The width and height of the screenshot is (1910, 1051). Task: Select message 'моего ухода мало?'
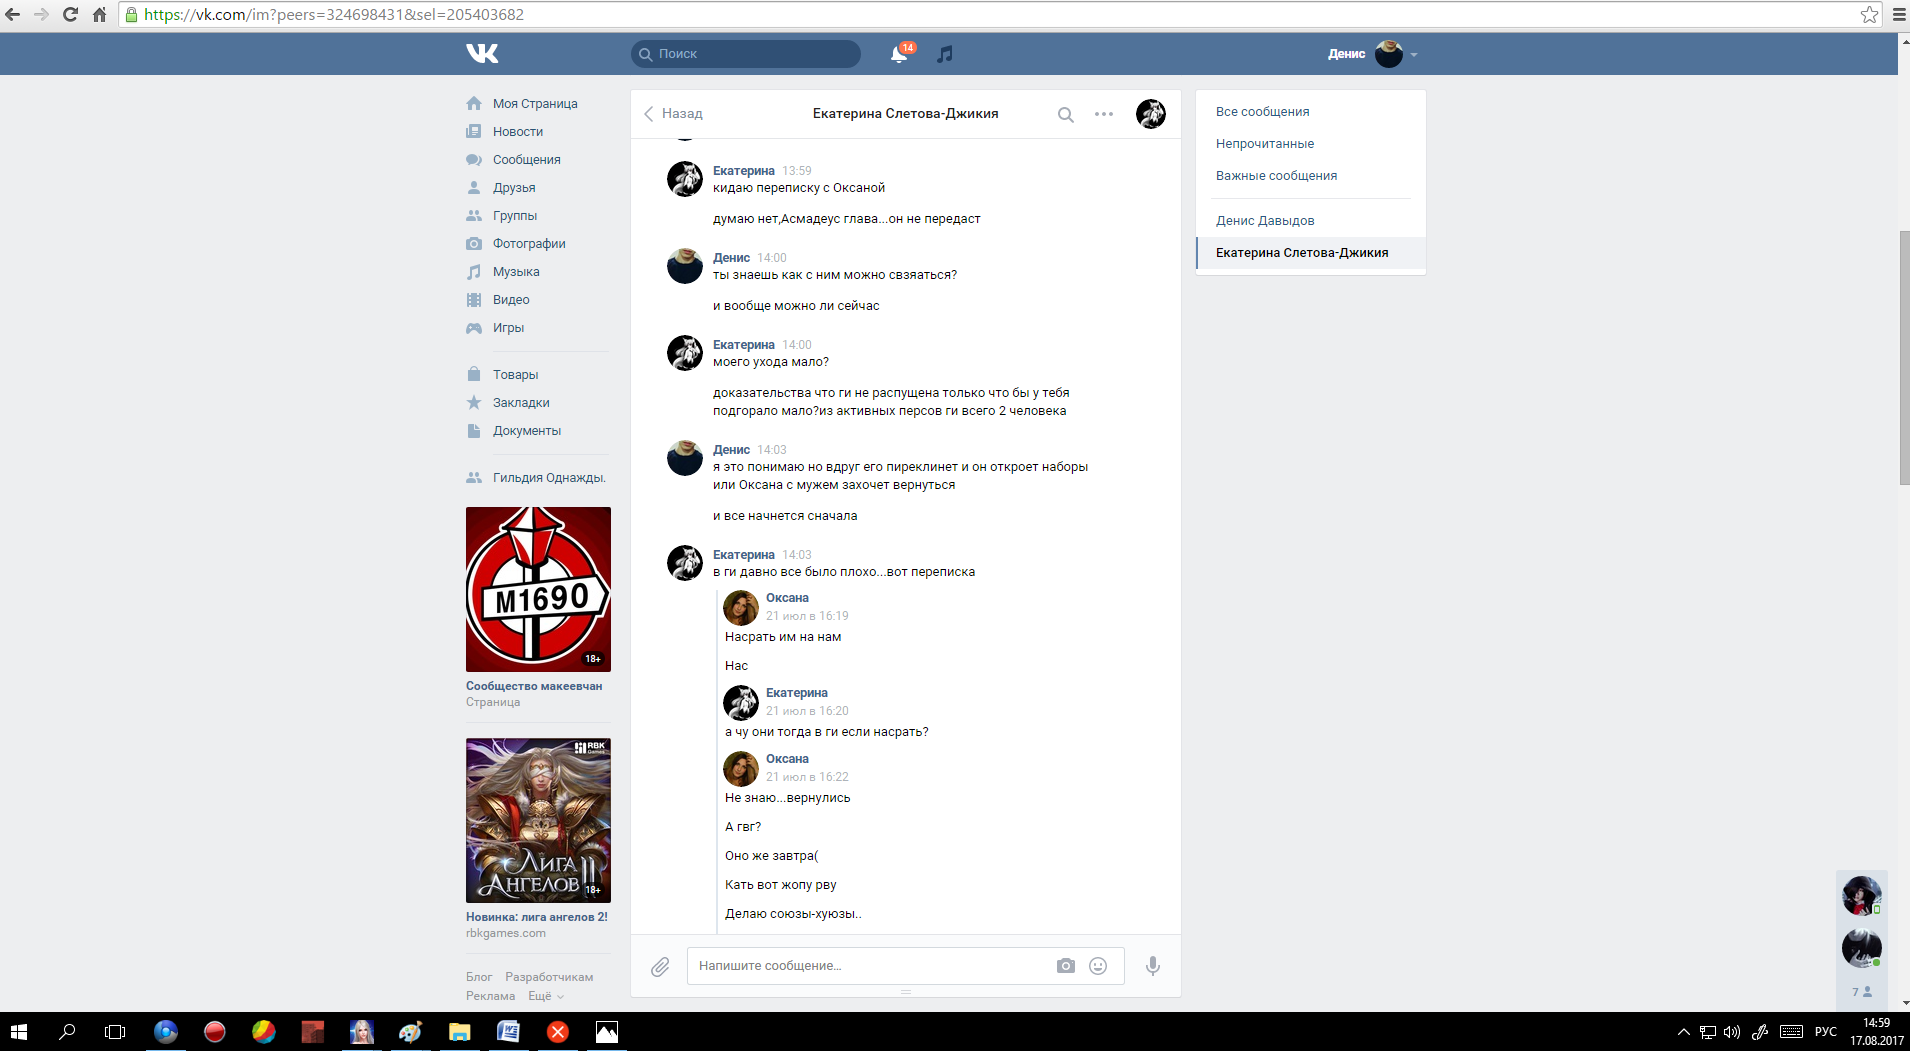pyautogui.click(x=770, y=362)
